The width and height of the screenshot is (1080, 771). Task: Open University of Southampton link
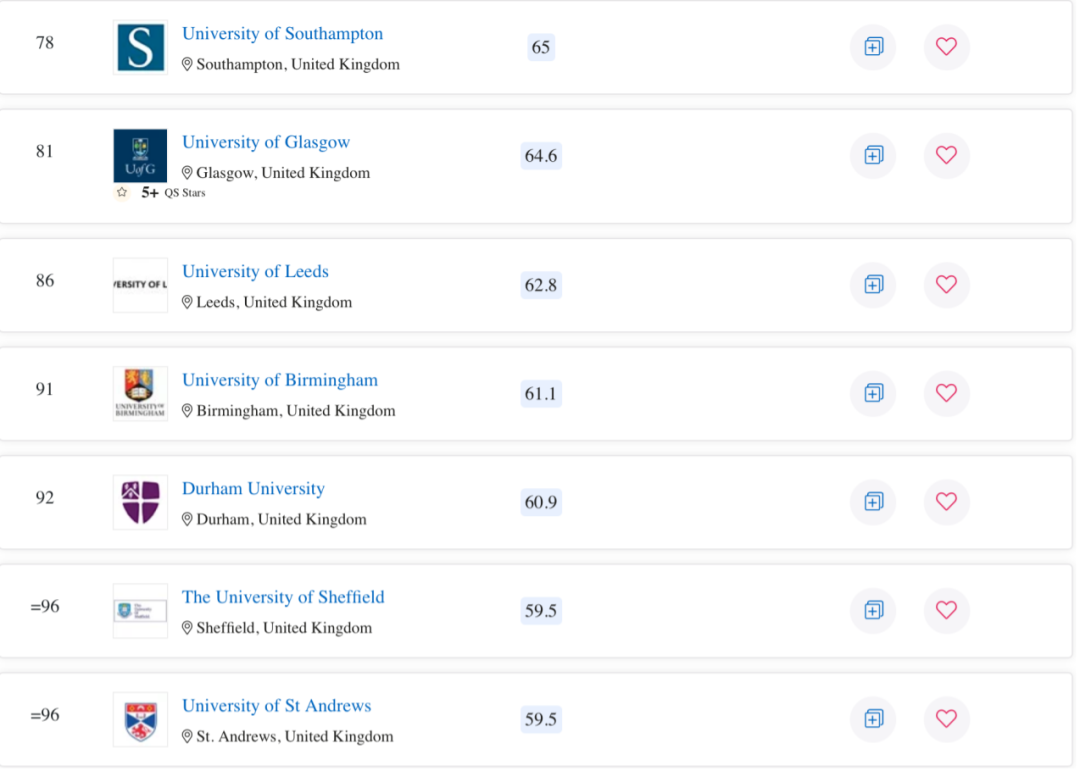click(x=282, y=34)
